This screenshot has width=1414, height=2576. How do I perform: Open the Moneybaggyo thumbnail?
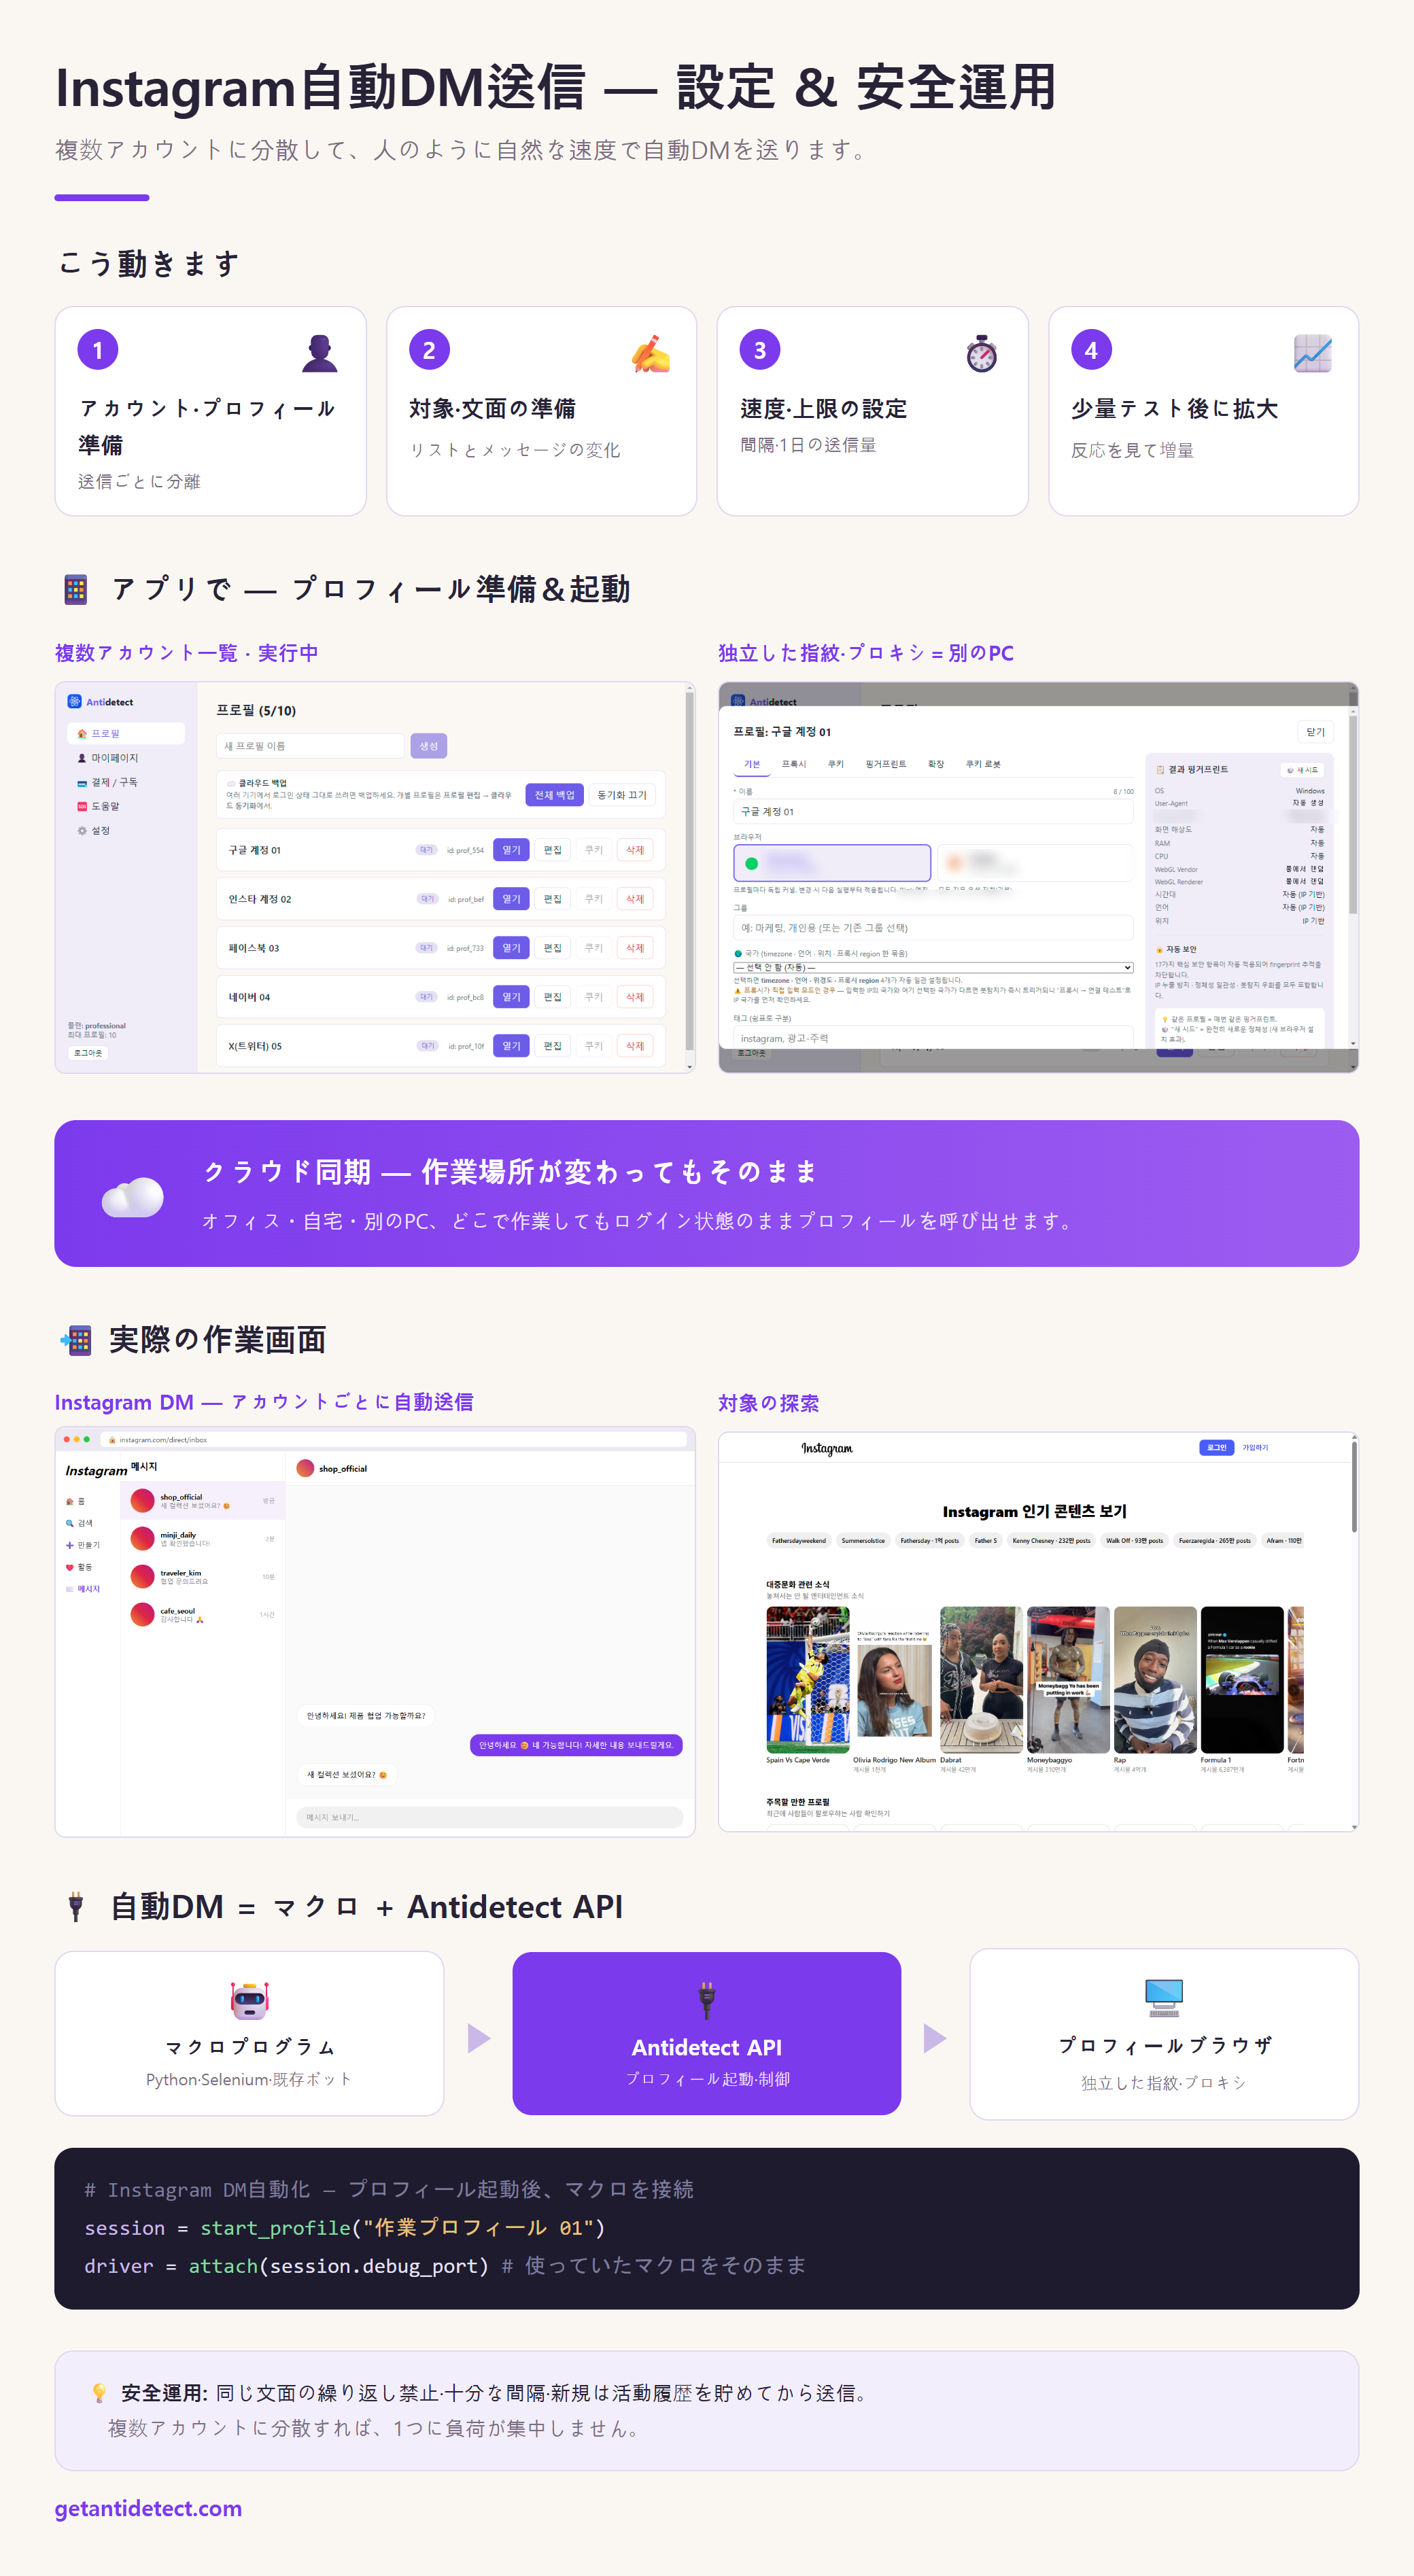click(1068, 1680)
